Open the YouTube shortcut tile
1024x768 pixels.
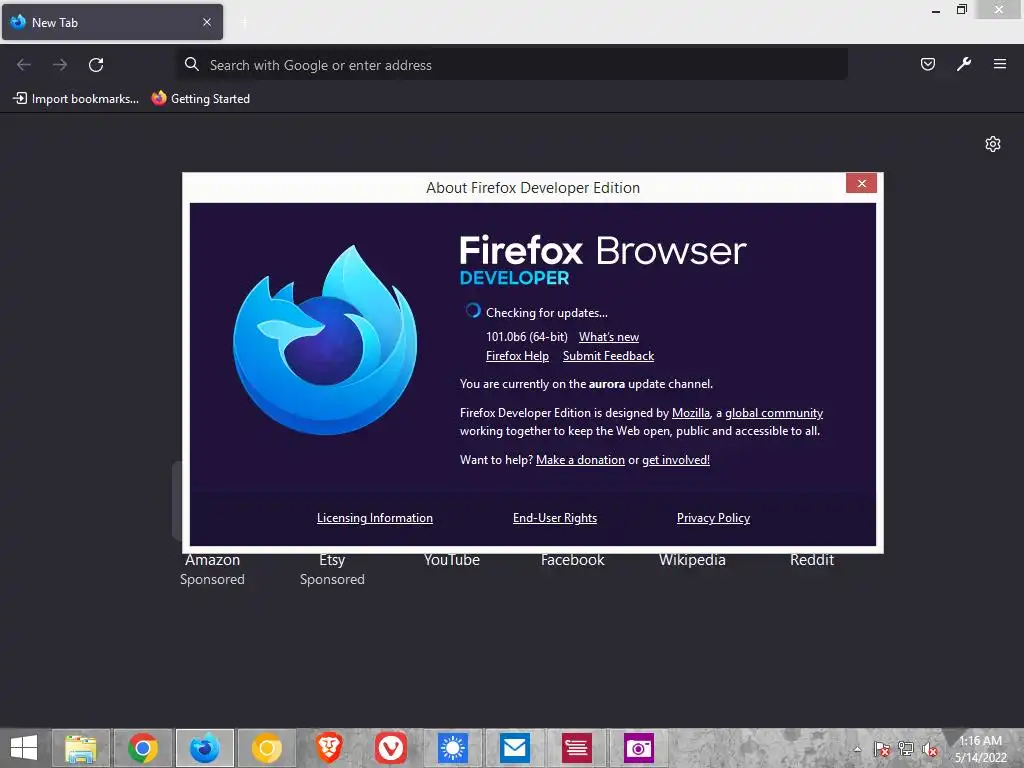452,560
